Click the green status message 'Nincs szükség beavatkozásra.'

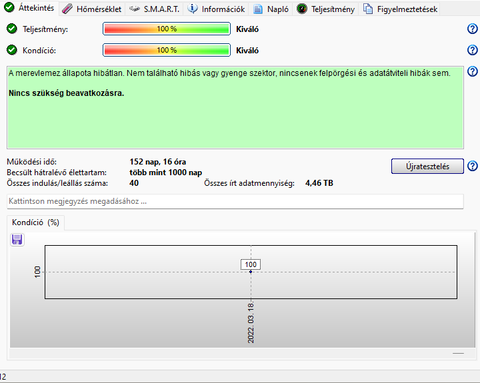pyautogui.click(x=66, y=93)
